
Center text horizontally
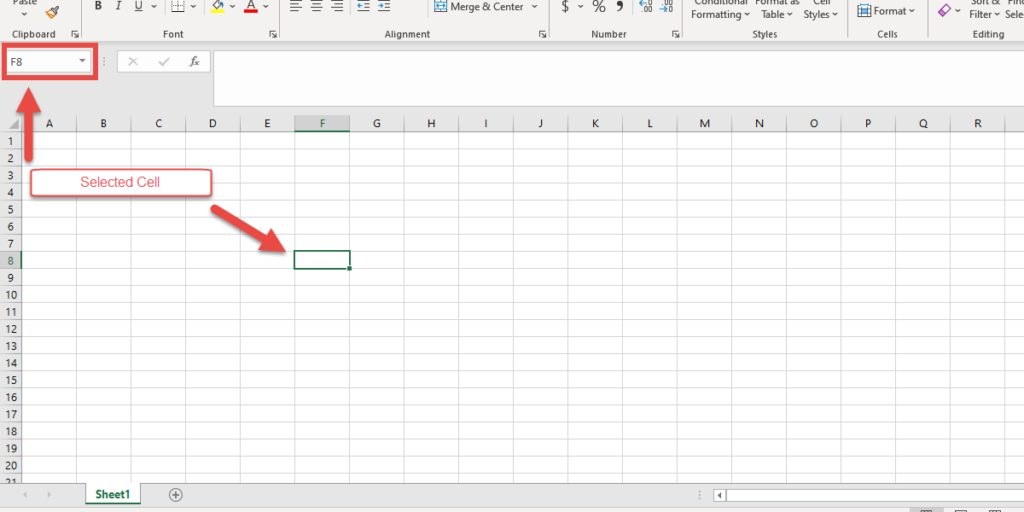(317, 7)
